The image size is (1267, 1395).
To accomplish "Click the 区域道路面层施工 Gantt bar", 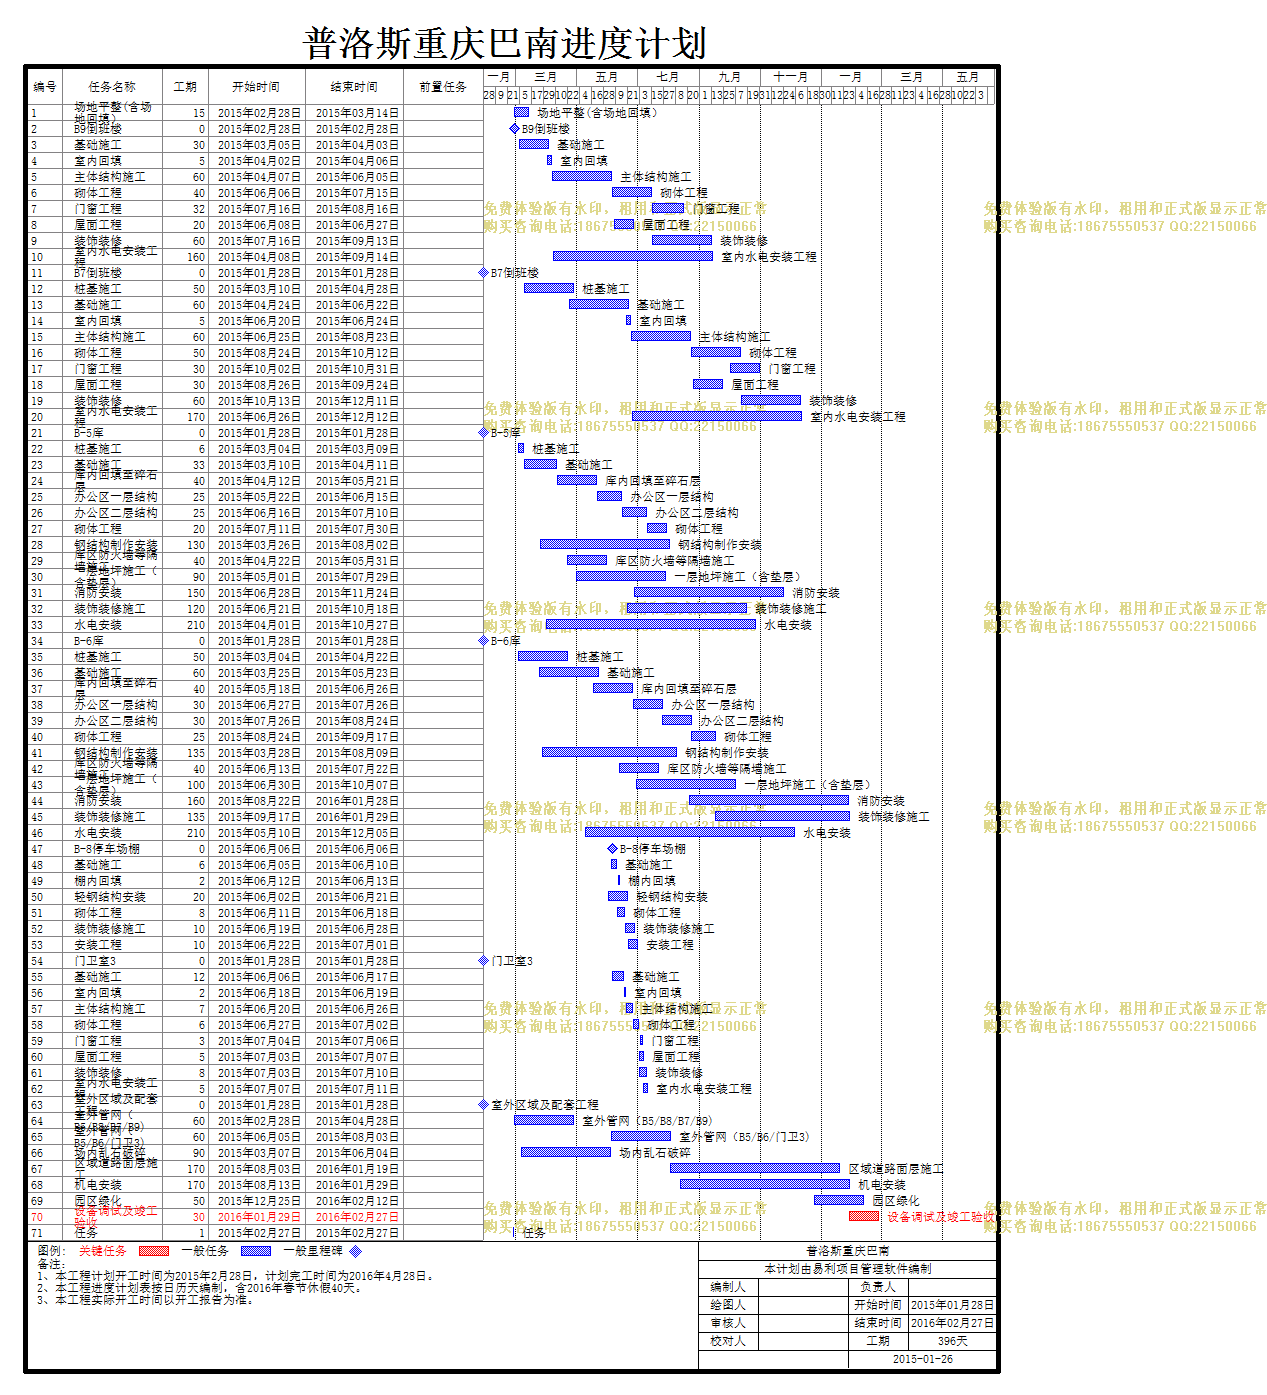I will 754,1169.
